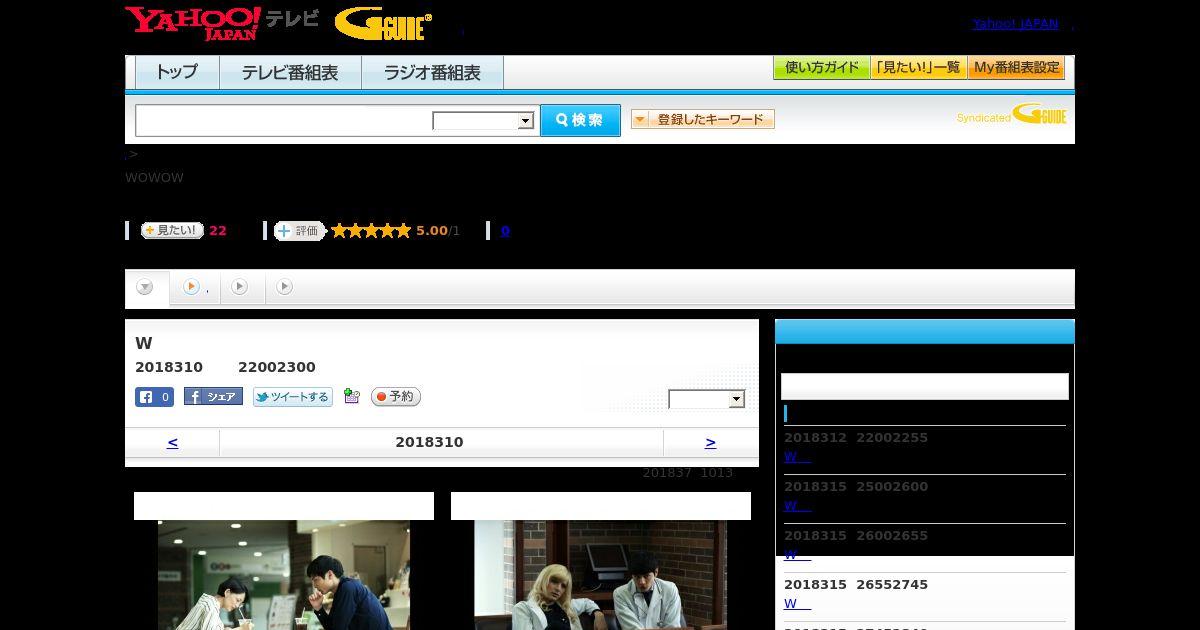Open W link under 2018315 26002655

tap(796, 554)
